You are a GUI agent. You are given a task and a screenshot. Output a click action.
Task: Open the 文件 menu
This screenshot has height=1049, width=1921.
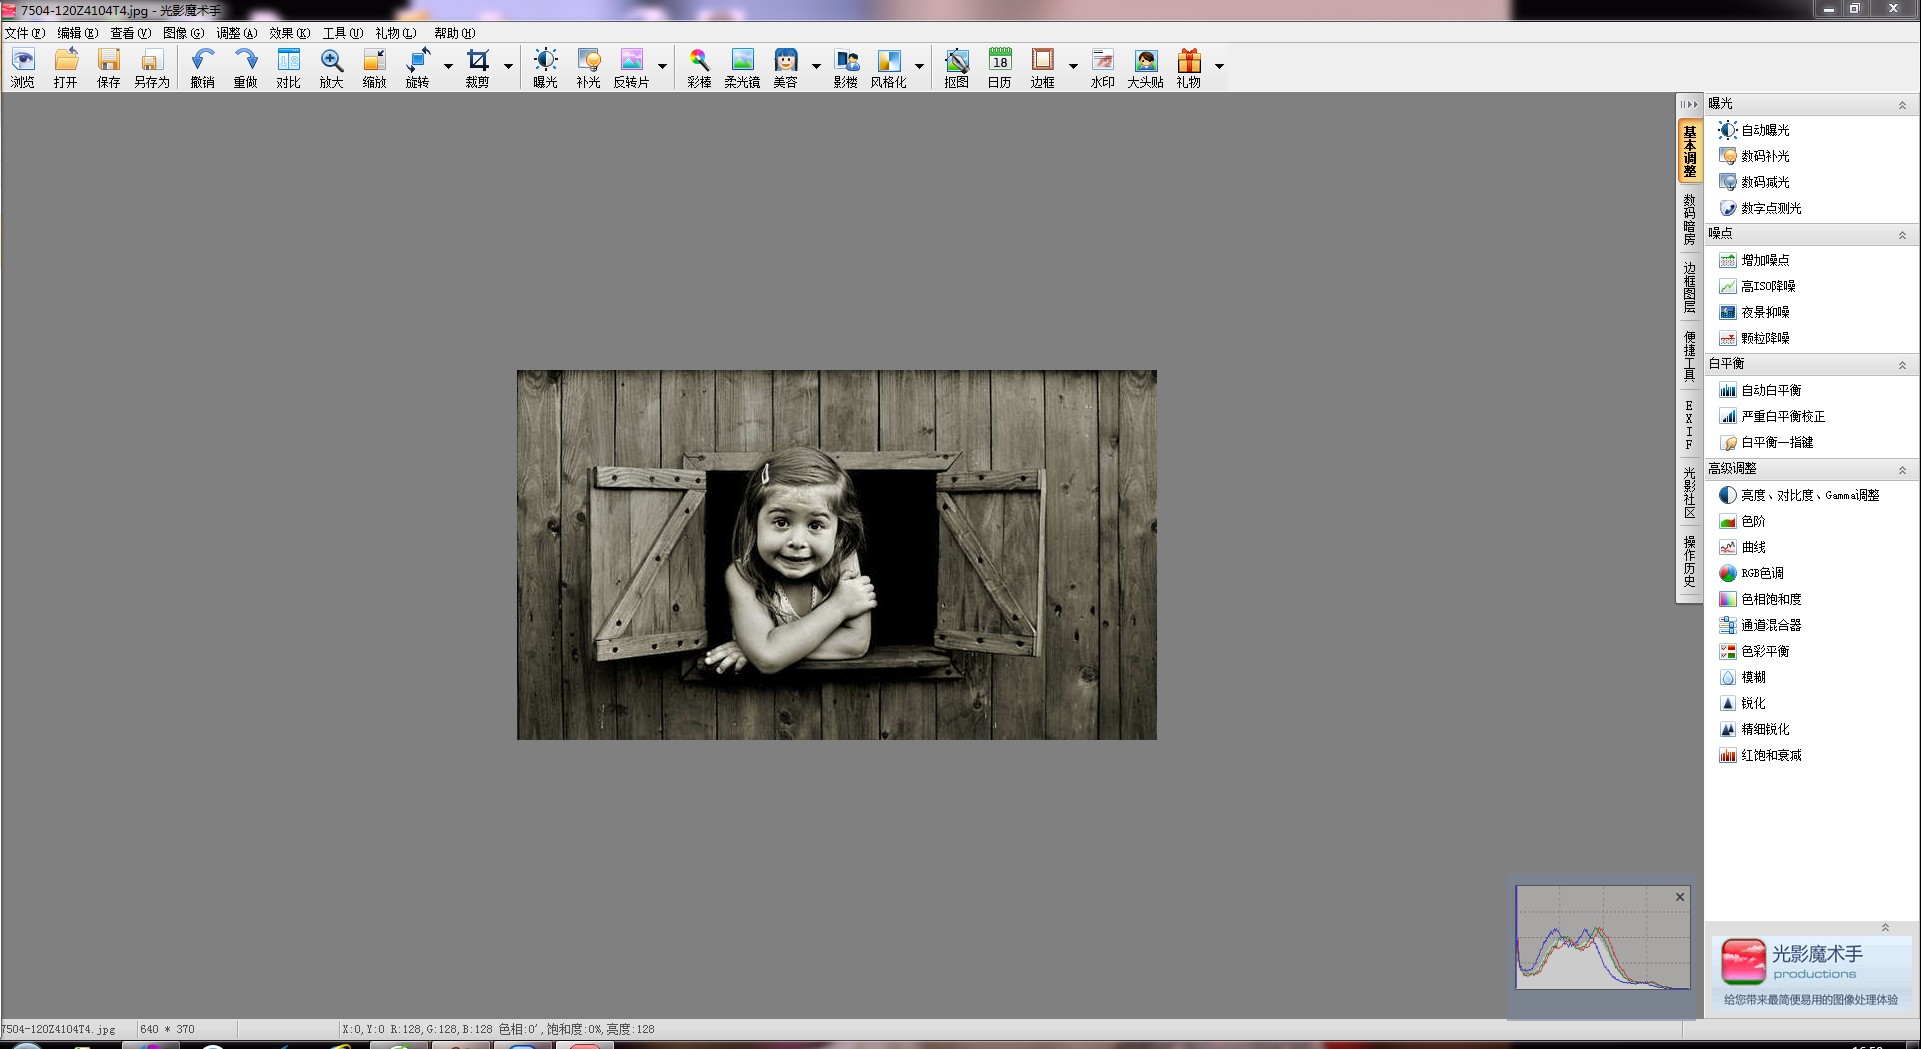pyautogui.click(x=25, y=33)
